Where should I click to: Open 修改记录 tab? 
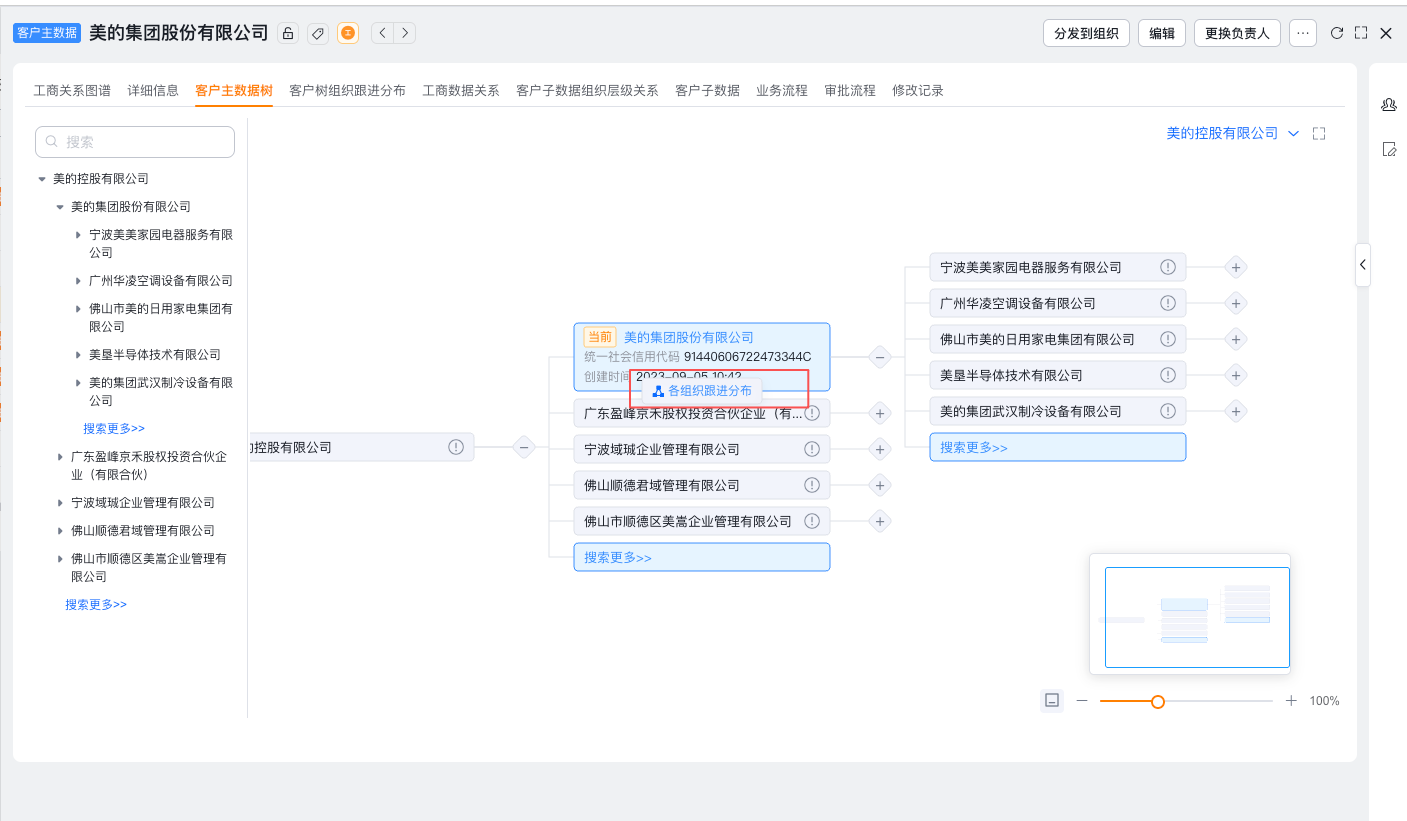918,90
